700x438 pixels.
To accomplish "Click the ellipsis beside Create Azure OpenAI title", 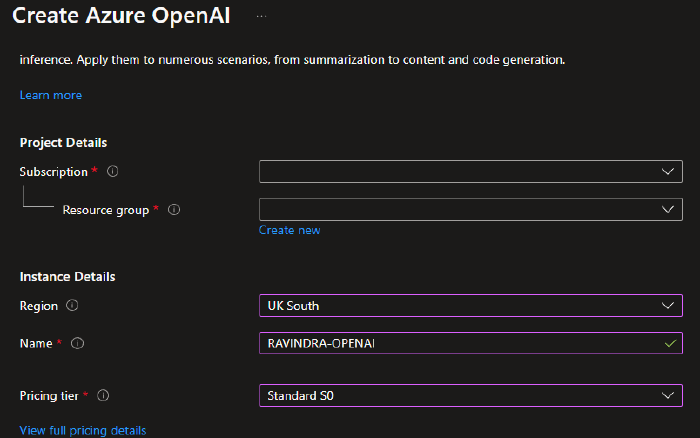I will pos(261,17).
